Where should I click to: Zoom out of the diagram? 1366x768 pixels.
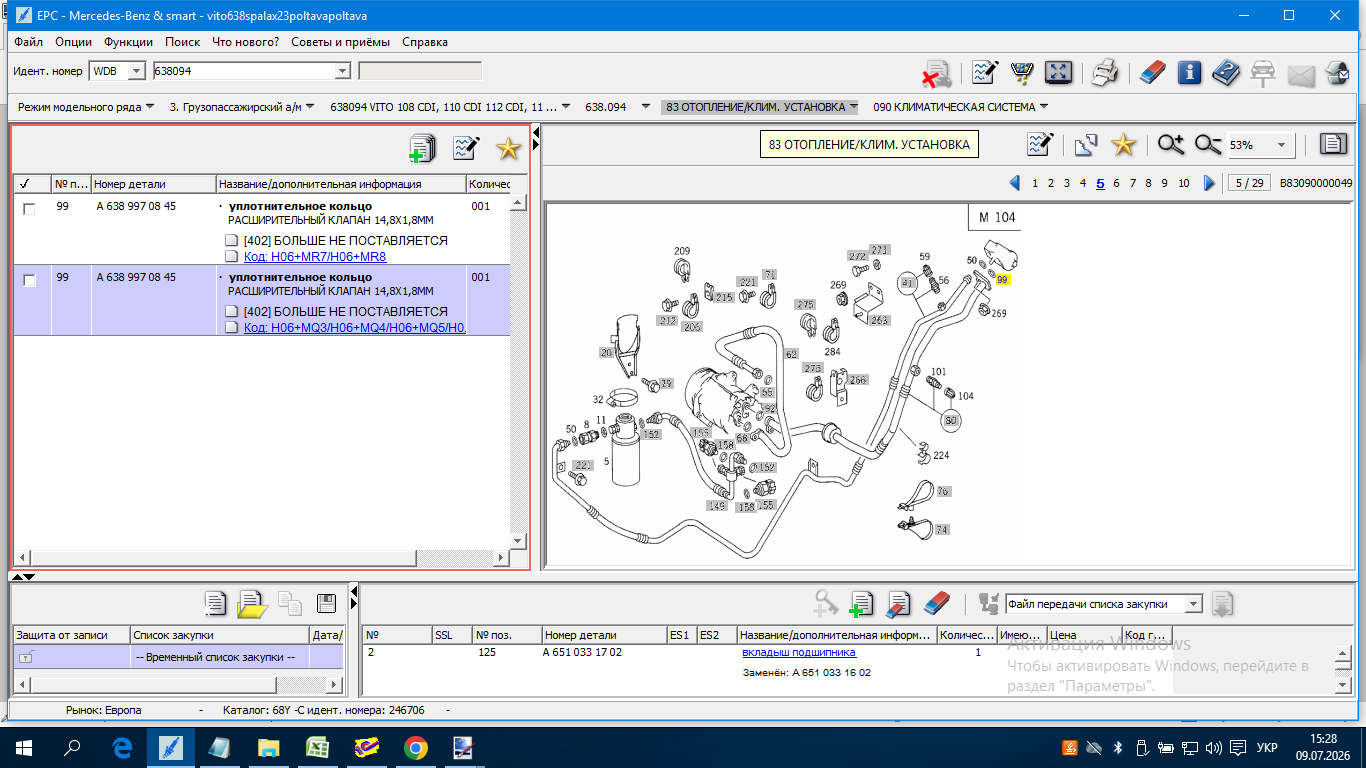click(x=1208, y=144)
